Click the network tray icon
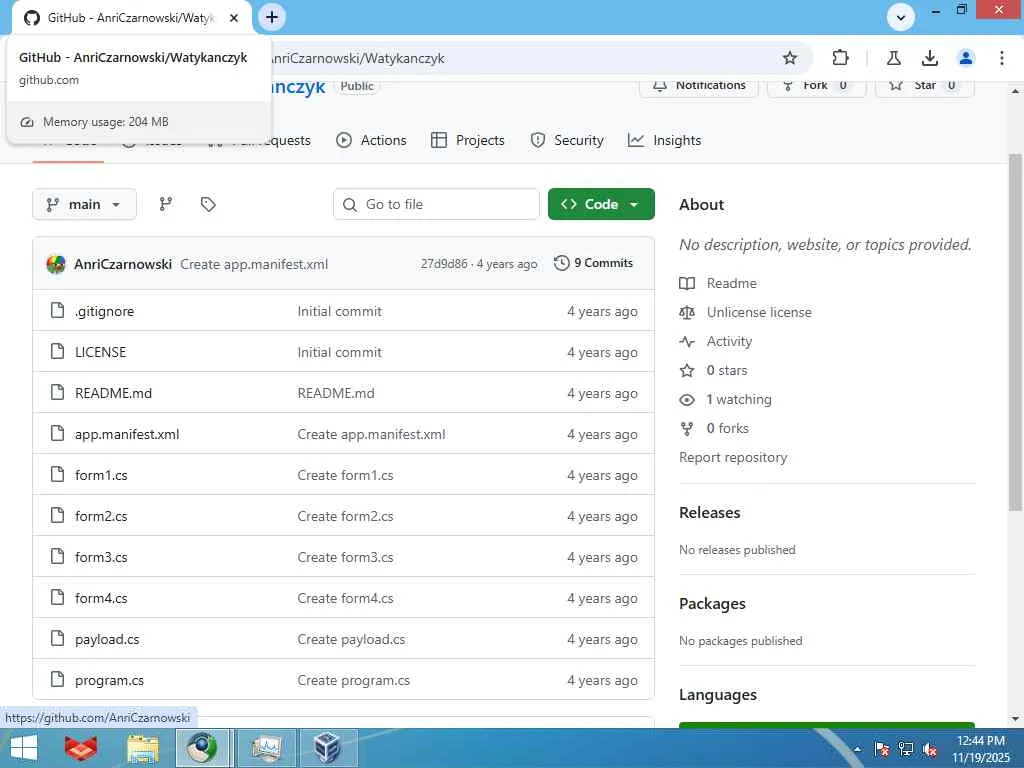The image size is (1024, 768). pos(906,749)
